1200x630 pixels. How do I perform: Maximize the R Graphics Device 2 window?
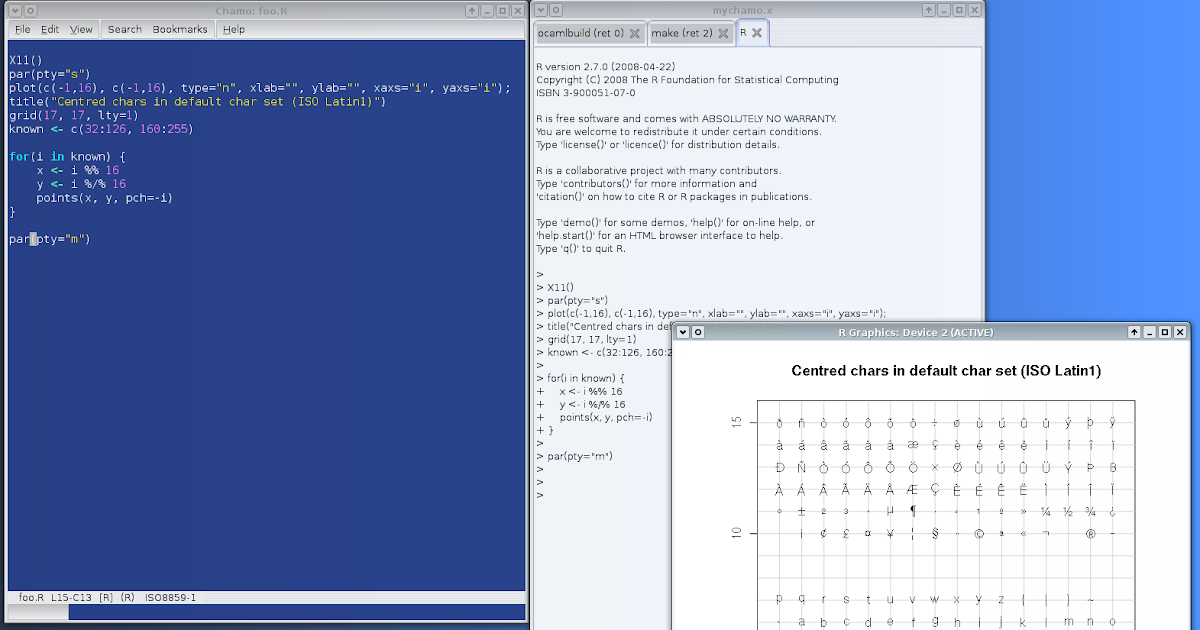[x=1165, y=332]
